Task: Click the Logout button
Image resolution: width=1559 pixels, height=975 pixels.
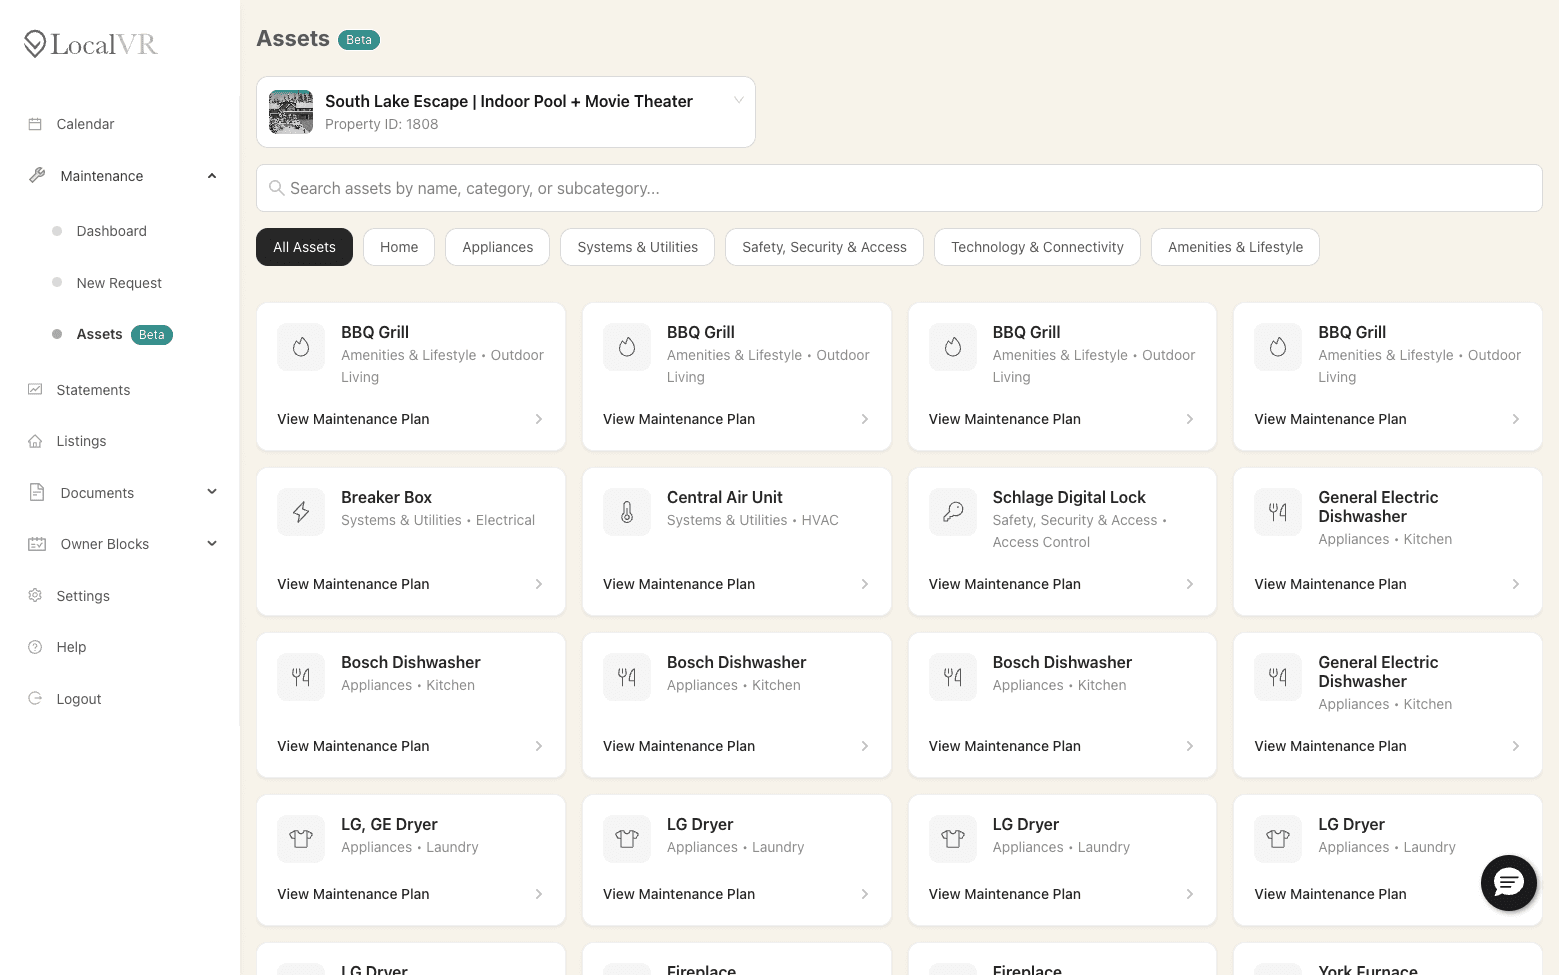Action: pyautogui.click(x=64, y=698)
